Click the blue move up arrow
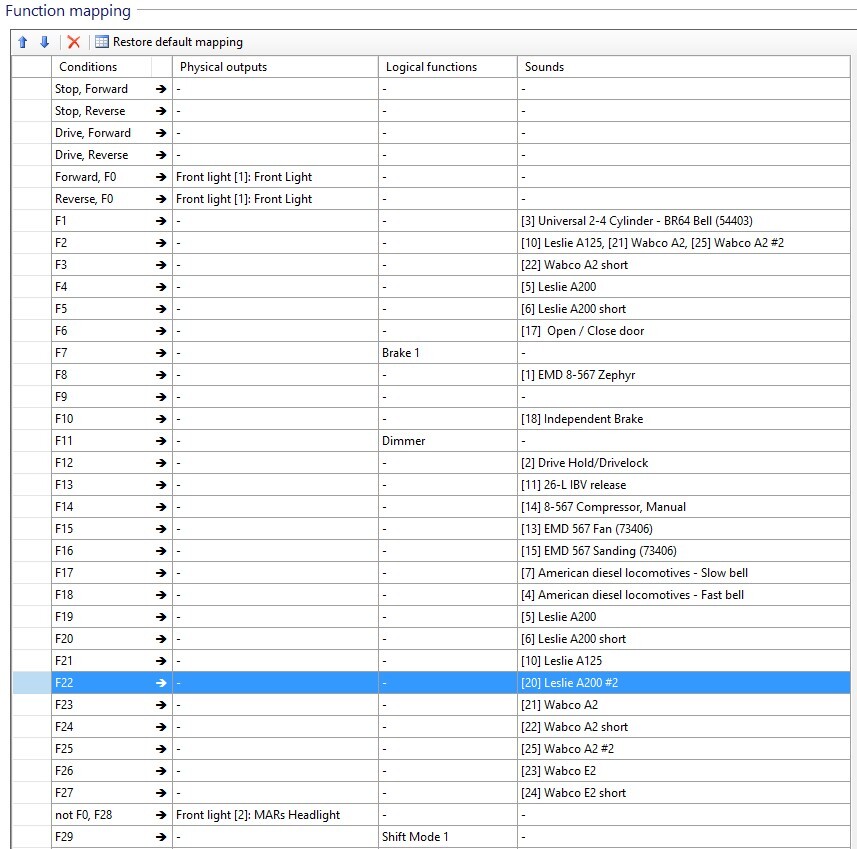Image resolution: width=857 pixels, height=849 pixels. (x=23, y=42)
